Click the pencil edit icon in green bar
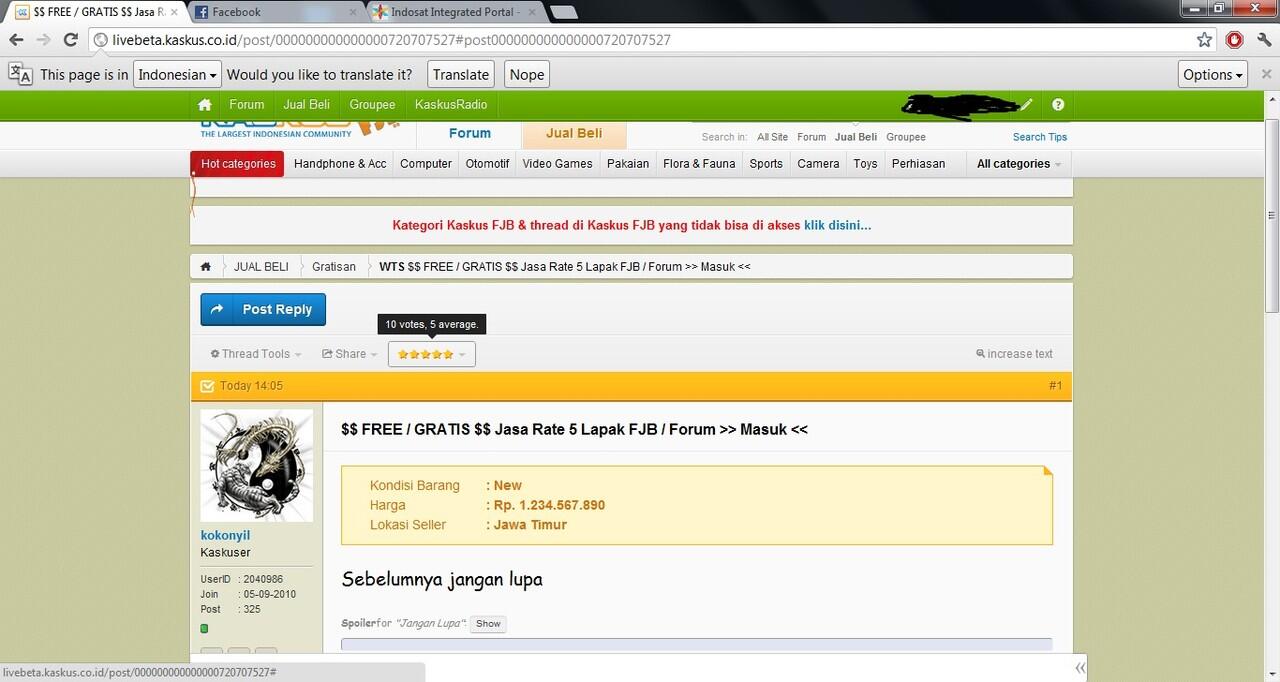Image resolution: width=1280 pixels, height=682 pixels. coord(1026,105)
